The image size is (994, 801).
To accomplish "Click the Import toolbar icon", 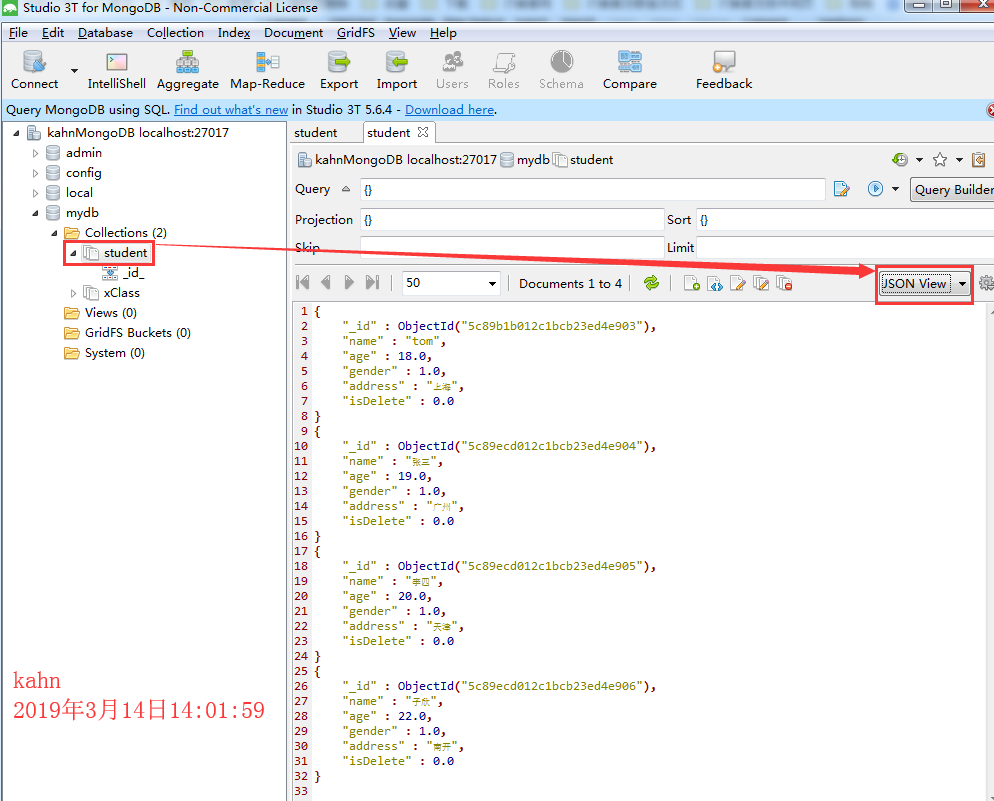I will click(397, 62).
